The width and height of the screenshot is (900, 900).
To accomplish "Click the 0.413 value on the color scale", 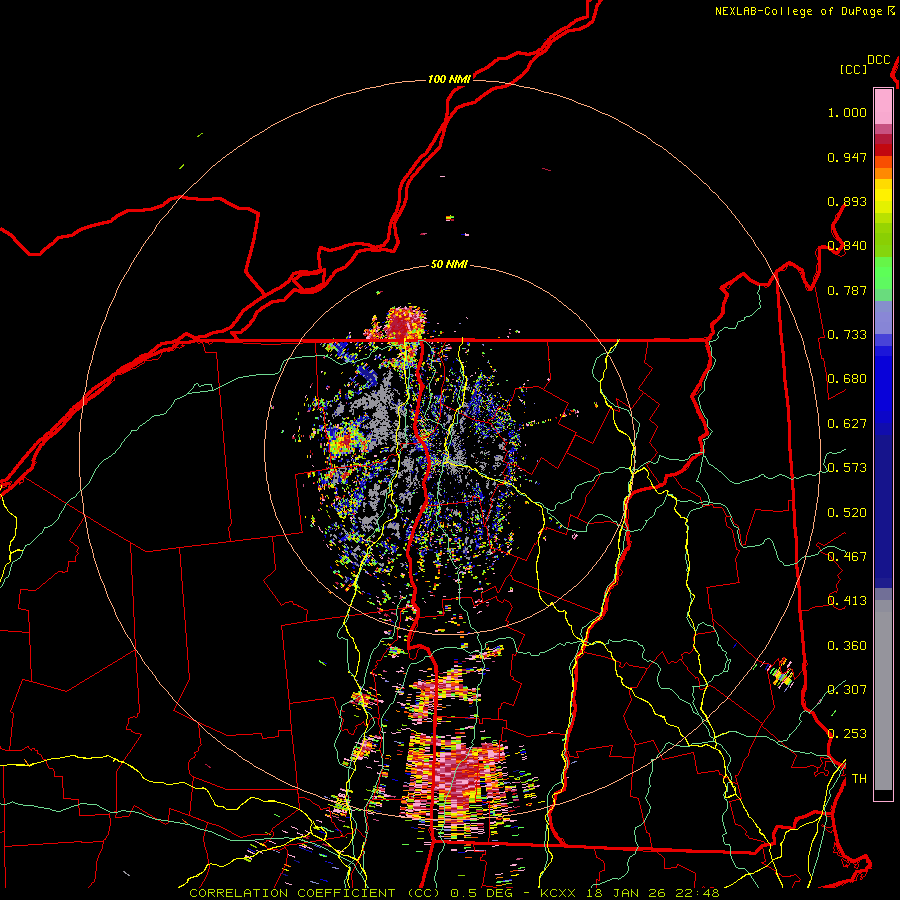I will [847, 601].
